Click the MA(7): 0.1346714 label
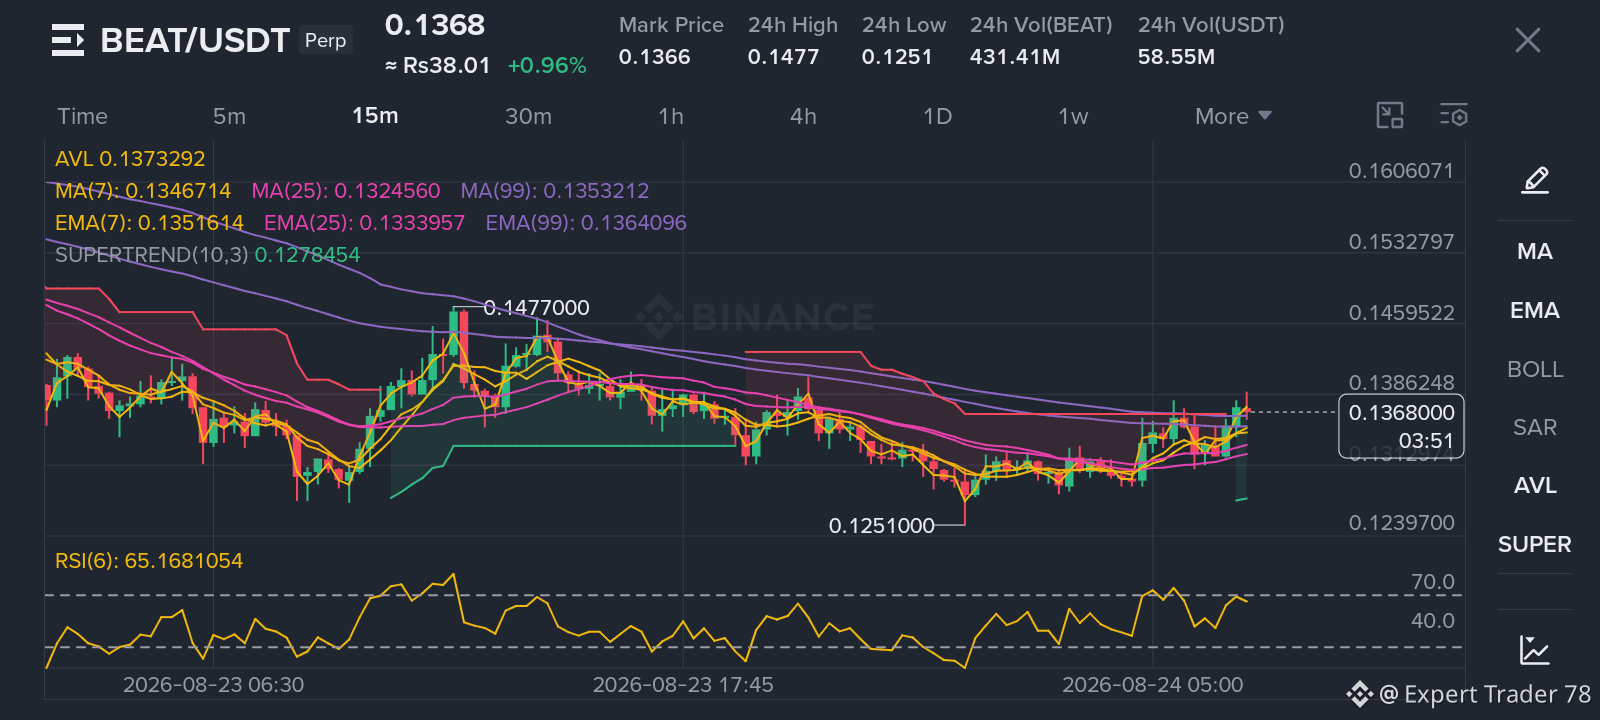 click(x=143, y=191)
